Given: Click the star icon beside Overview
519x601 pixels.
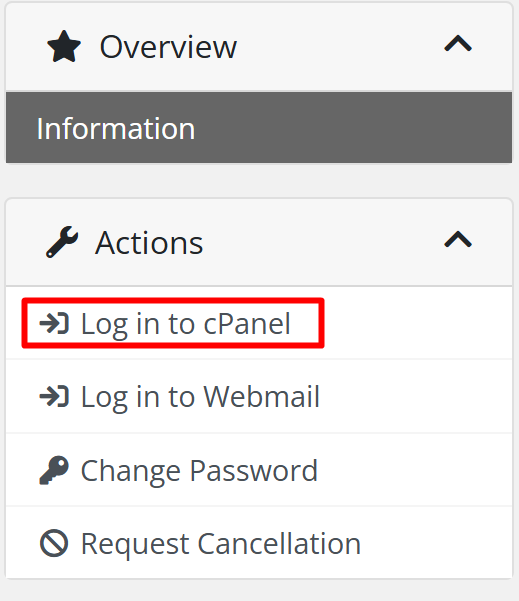Looking at the screenshot, I should pos(64,46).
